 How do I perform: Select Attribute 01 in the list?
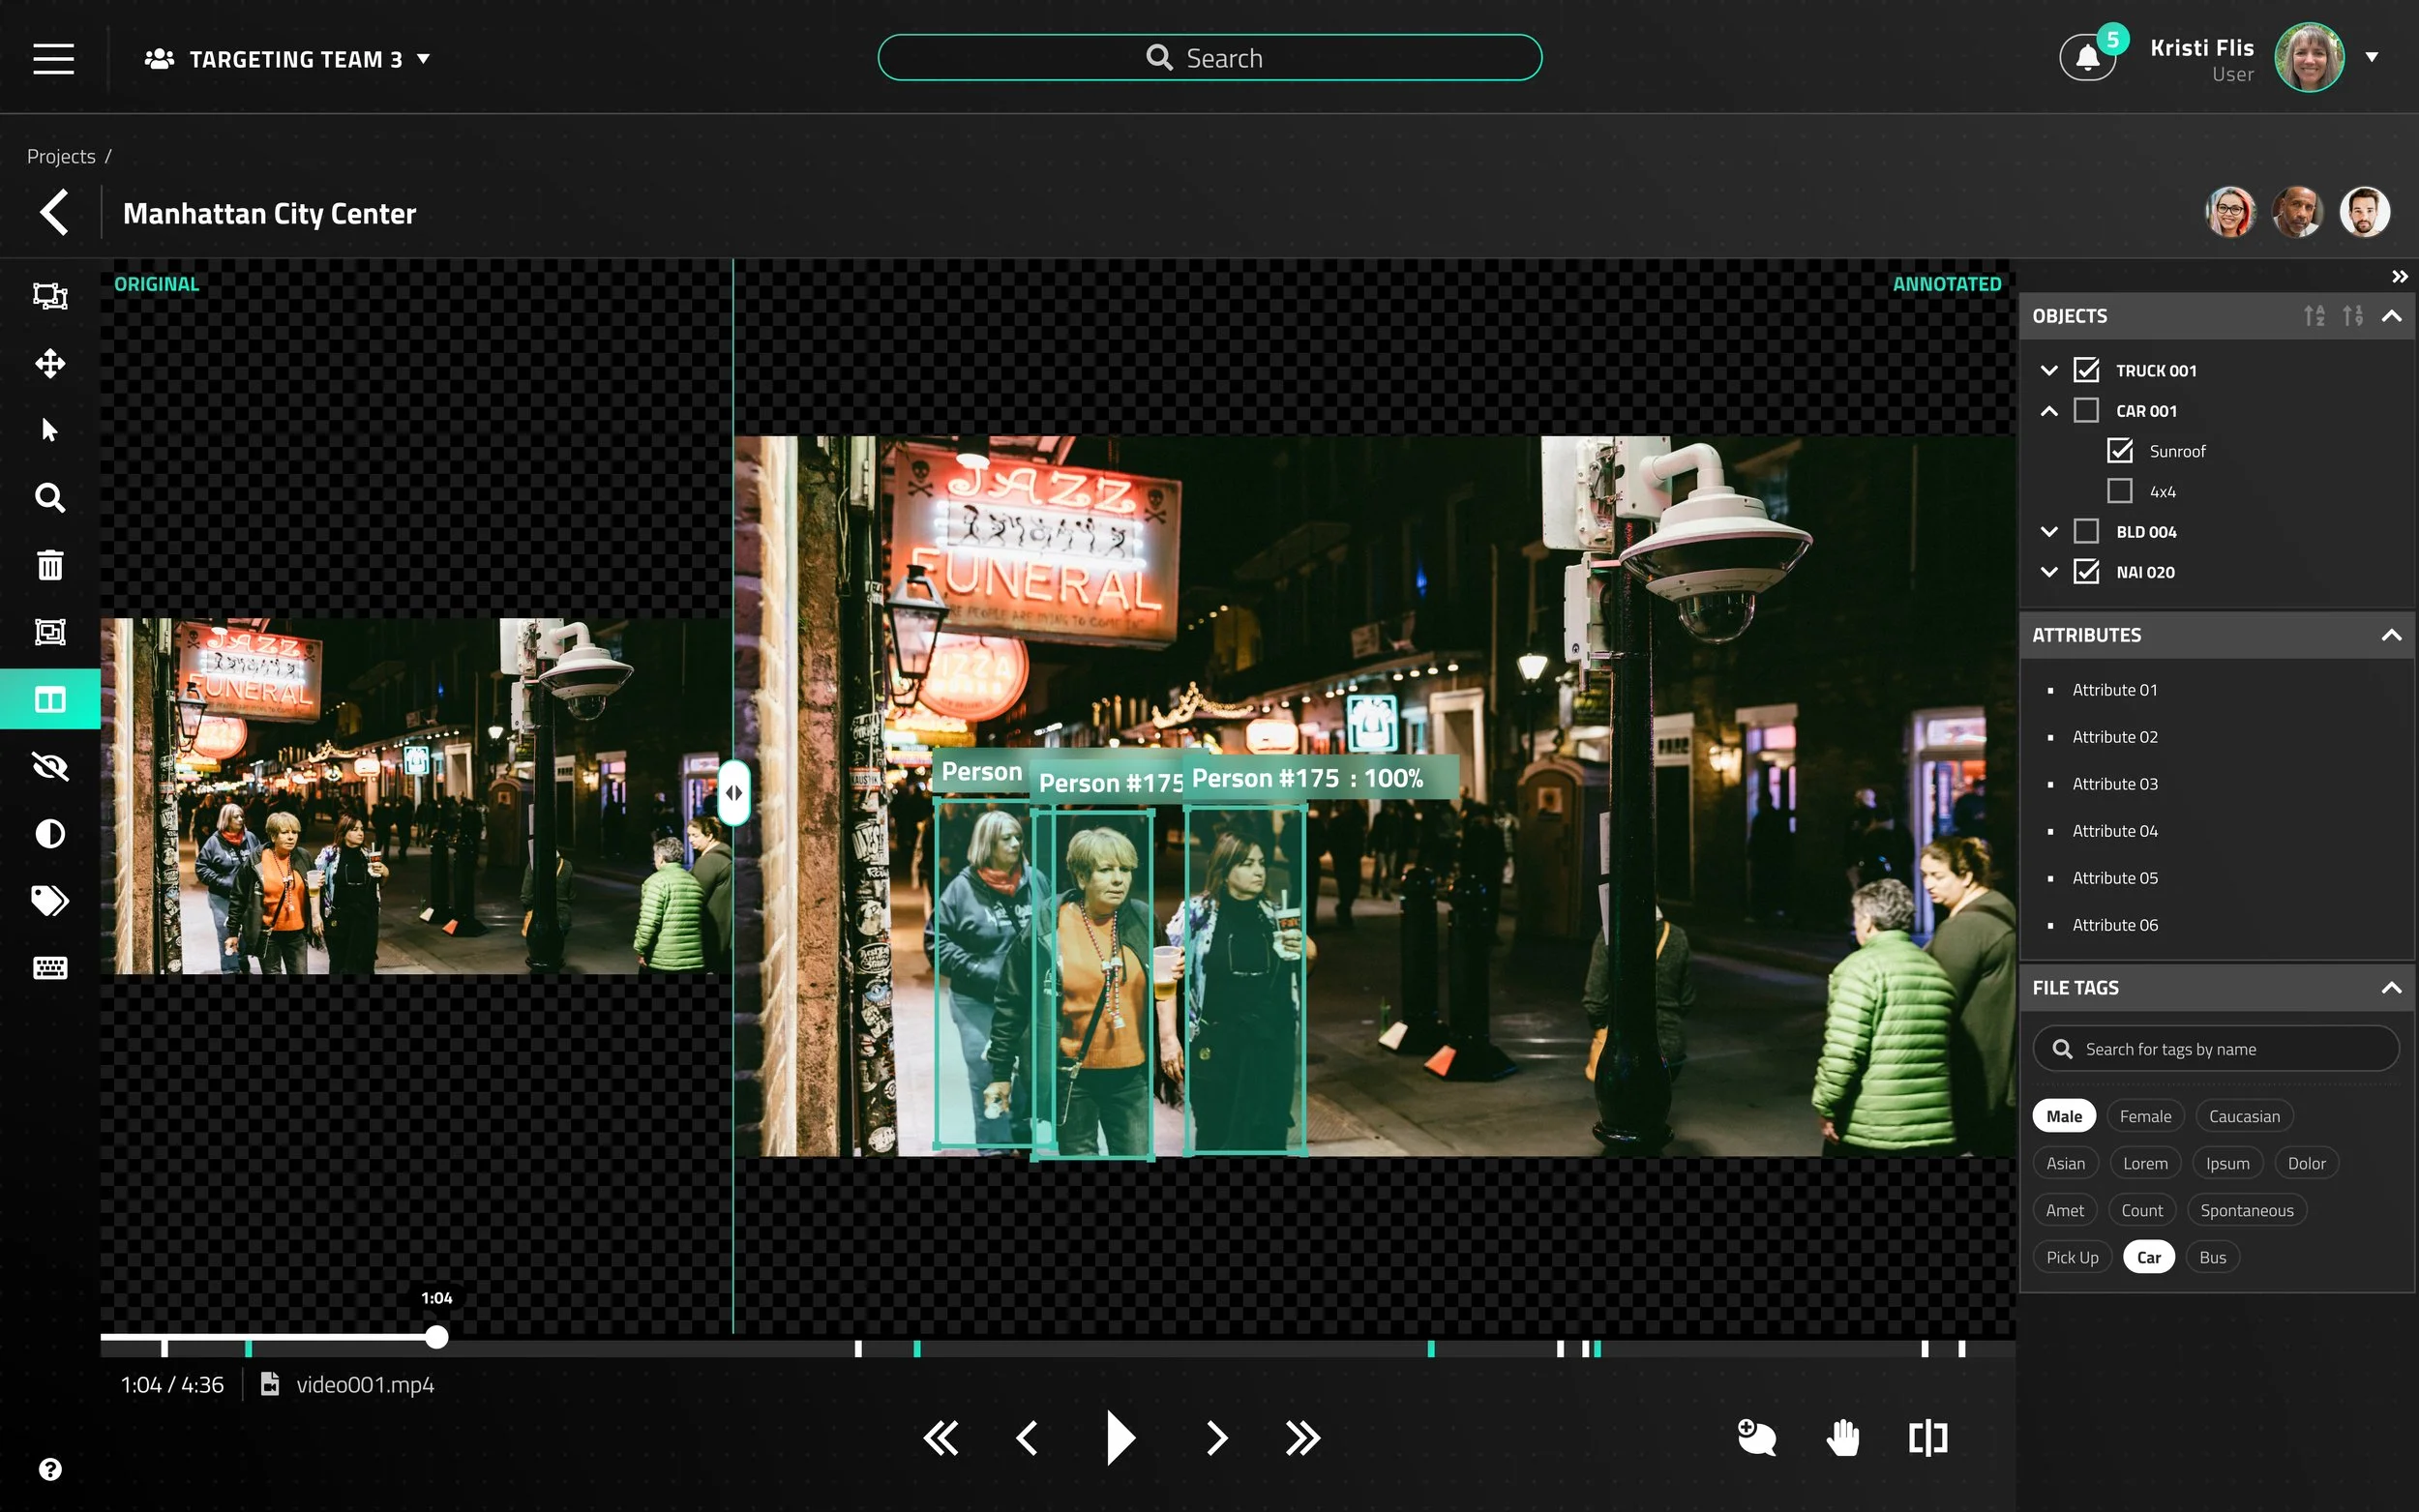point(2114,690)
